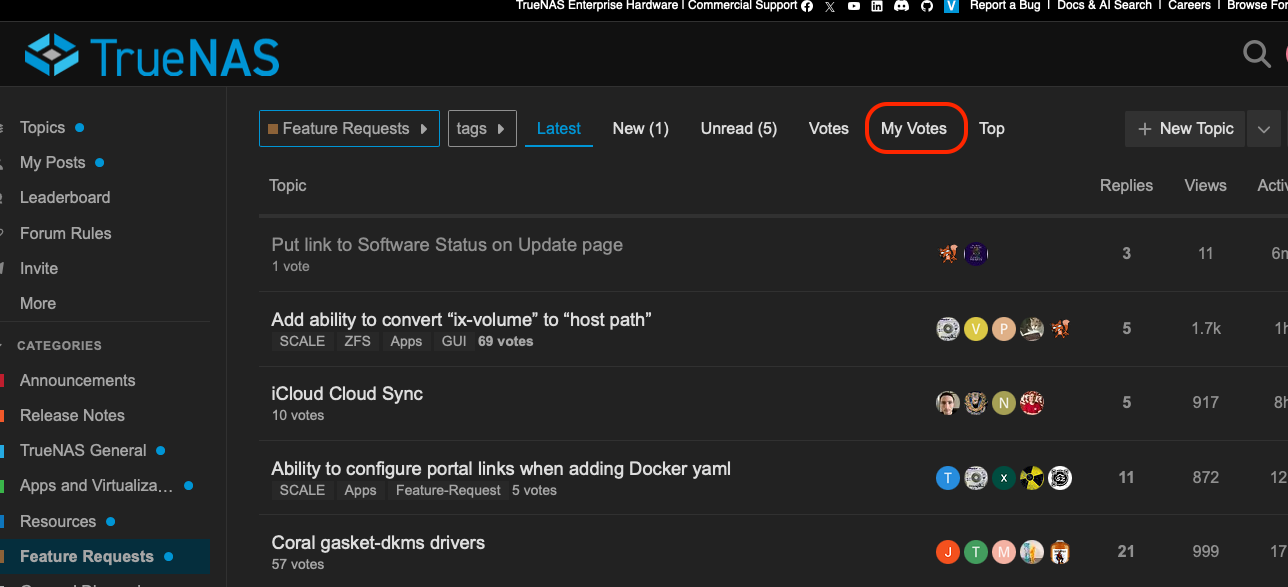Open the Discord icon in top bar
The width and height of the screenshot is (1288, 587).
[x=901, y=6]
